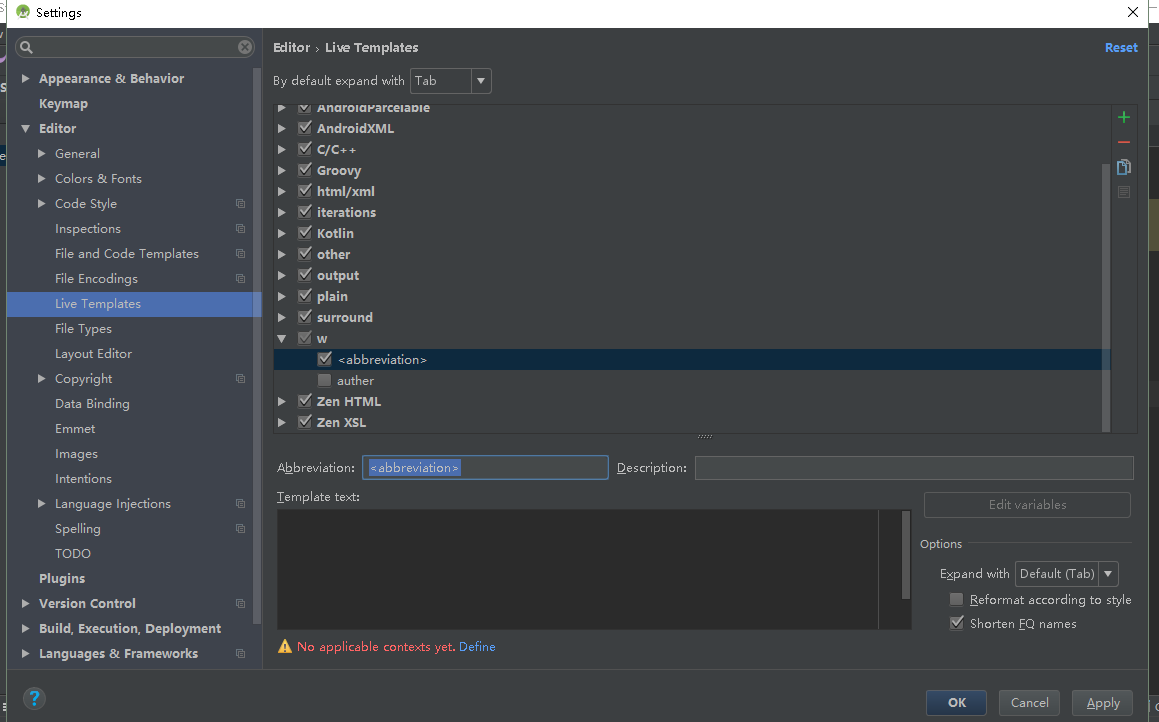Viewport: 1159px width, 722px height.
Task: Remove selected template with red minus
Action: click(1124, 142)
